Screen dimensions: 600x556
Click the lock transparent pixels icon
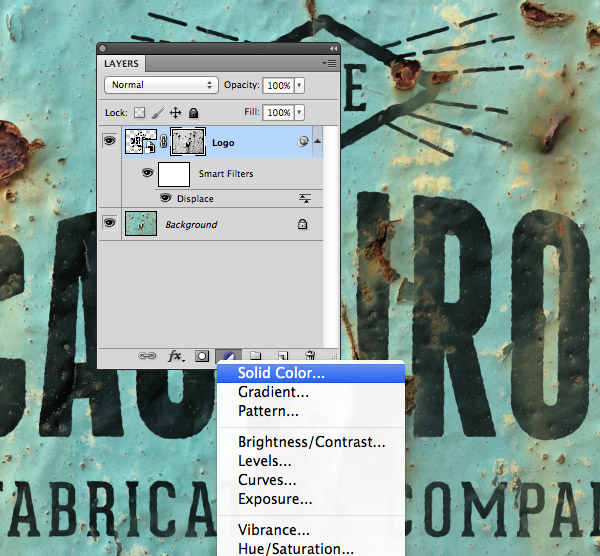pyautogui.click(x=140, y=113)
